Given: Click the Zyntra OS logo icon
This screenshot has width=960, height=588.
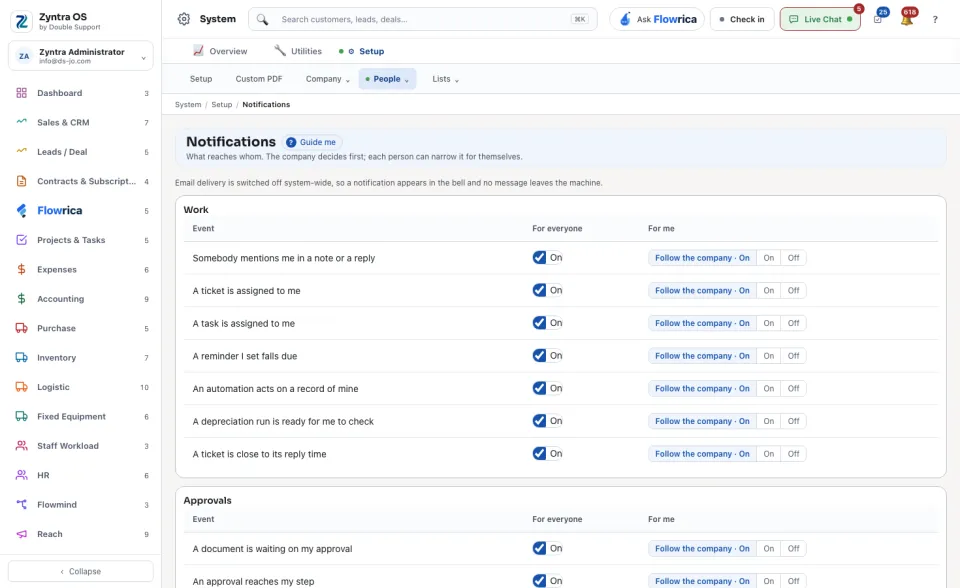Looking at the screenshot, I should click(x=21, y=21).
